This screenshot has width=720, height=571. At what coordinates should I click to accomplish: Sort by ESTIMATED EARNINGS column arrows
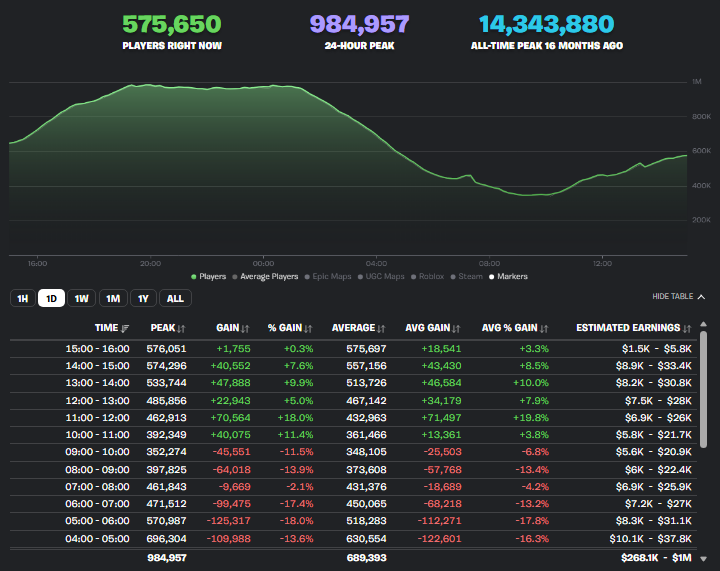point(687,329)
